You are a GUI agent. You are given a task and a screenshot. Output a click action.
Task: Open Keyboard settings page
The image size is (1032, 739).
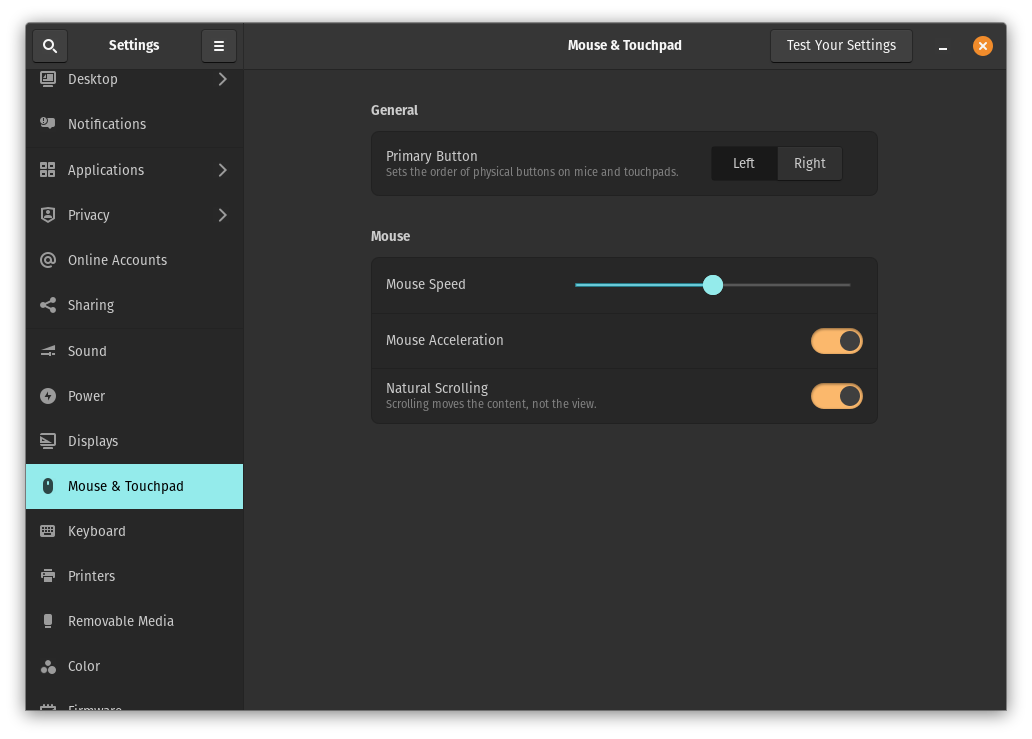(134, 531)
